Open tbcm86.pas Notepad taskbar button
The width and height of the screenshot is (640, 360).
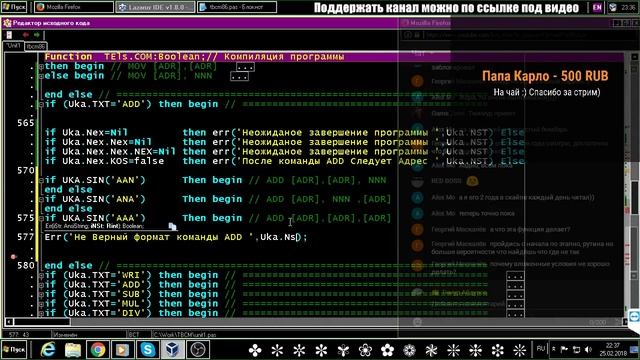[237, 7]
